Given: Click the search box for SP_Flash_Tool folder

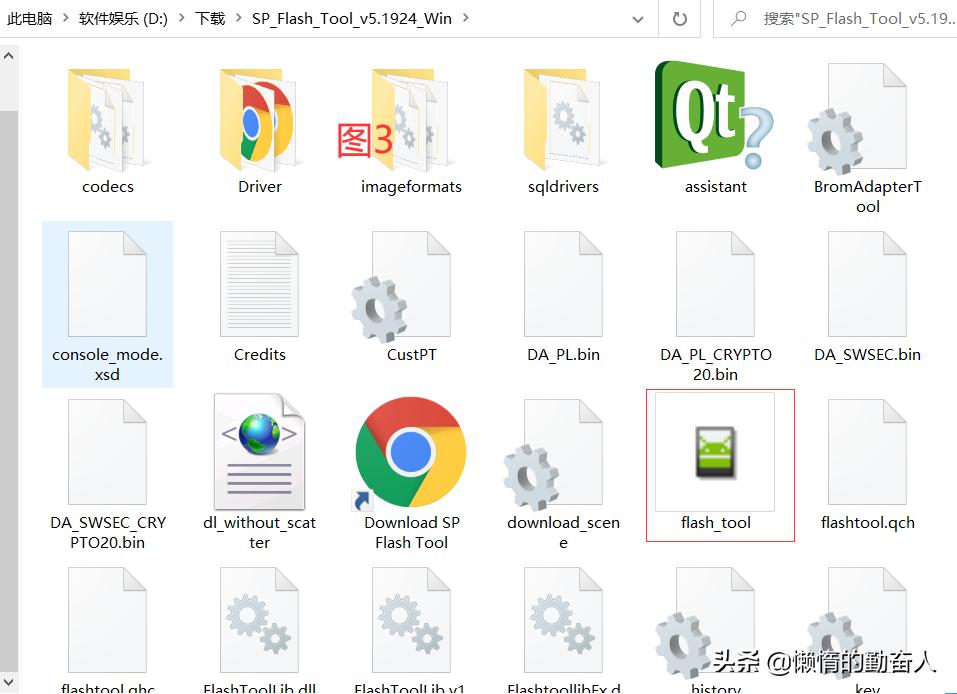Looking at the screenshot, I should [836, 19].
